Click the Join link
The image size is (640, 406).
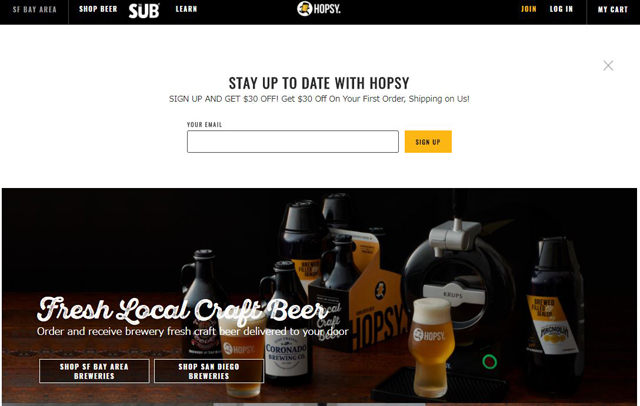pos(529,9)
